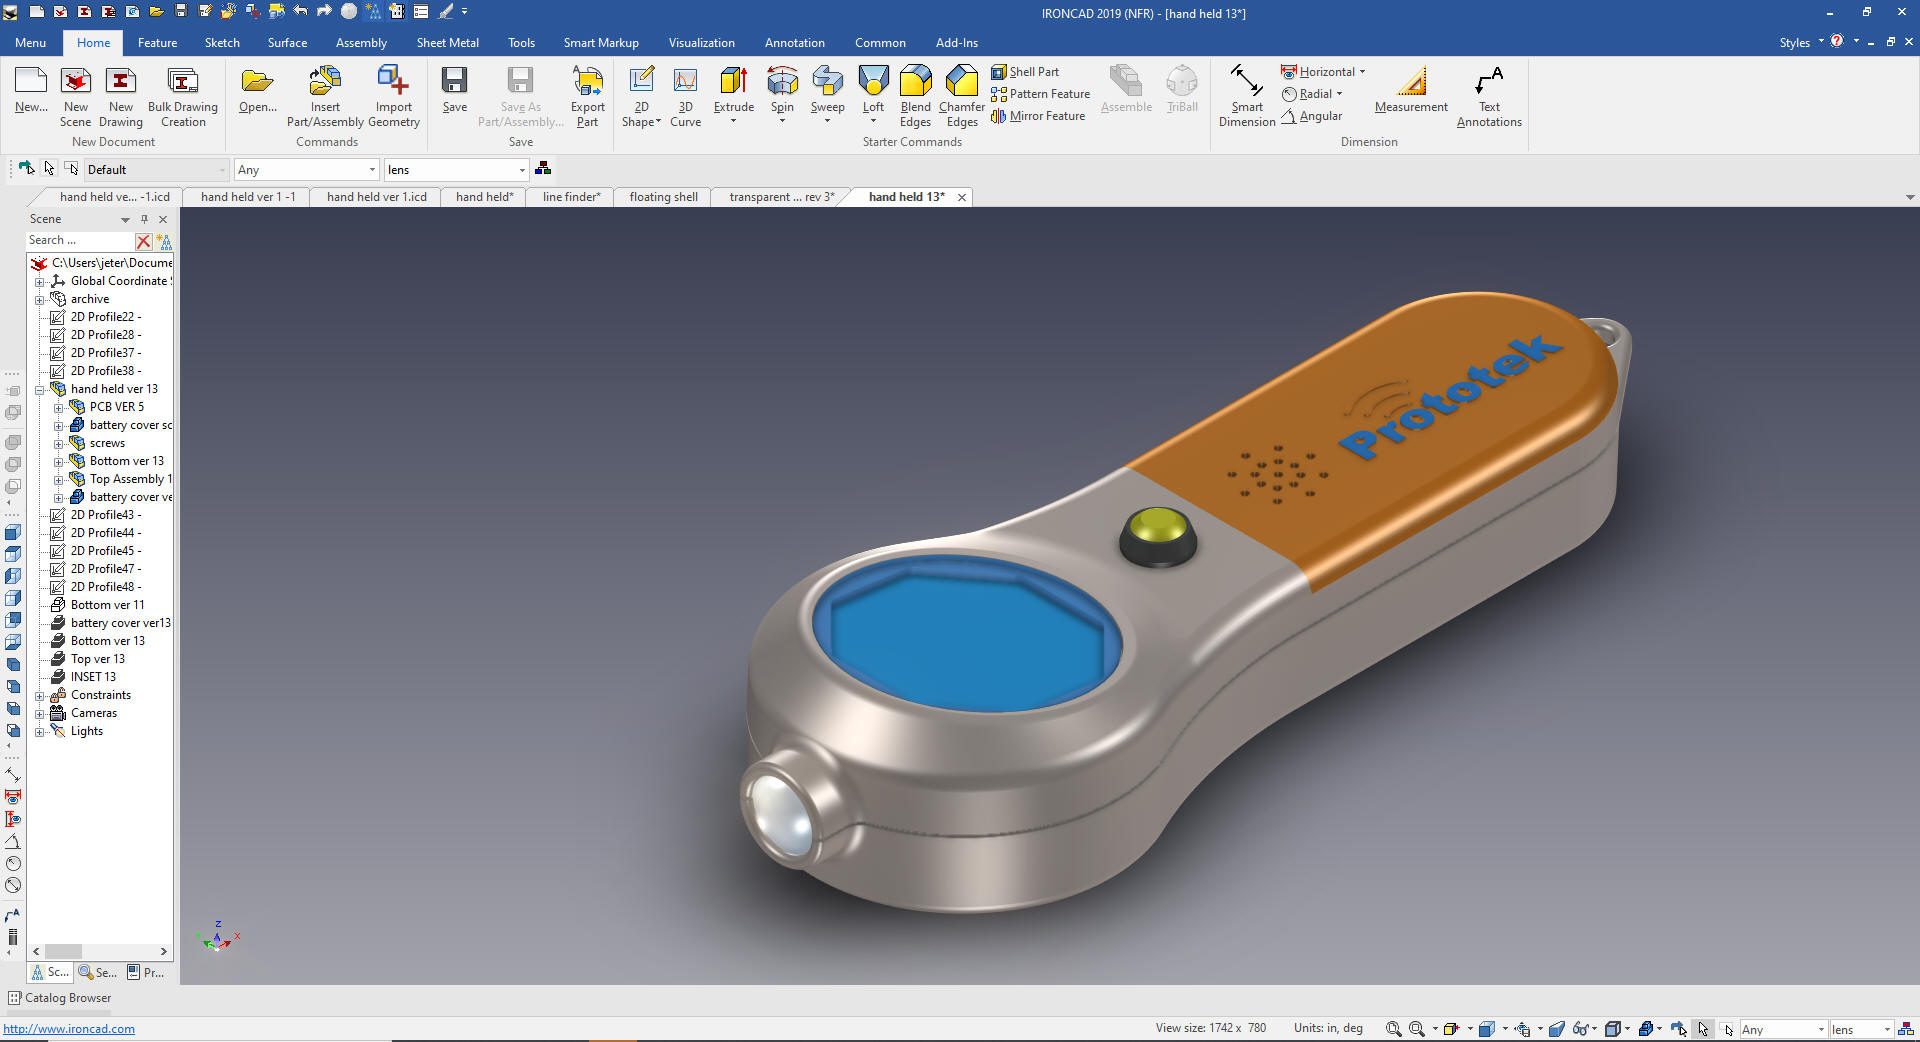Click the Extrude tool icon
The height and width of the screenshot is (1042, 1920).
(x=733, y=83)
